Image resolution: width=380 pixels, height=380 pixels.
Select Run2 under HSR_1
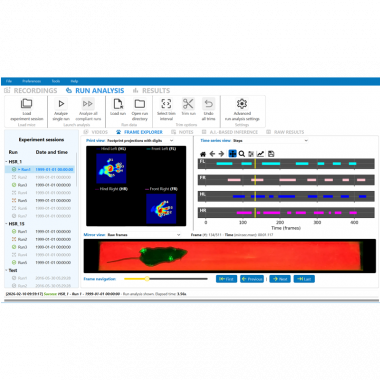pyautogui.click(x=41, y=177)
